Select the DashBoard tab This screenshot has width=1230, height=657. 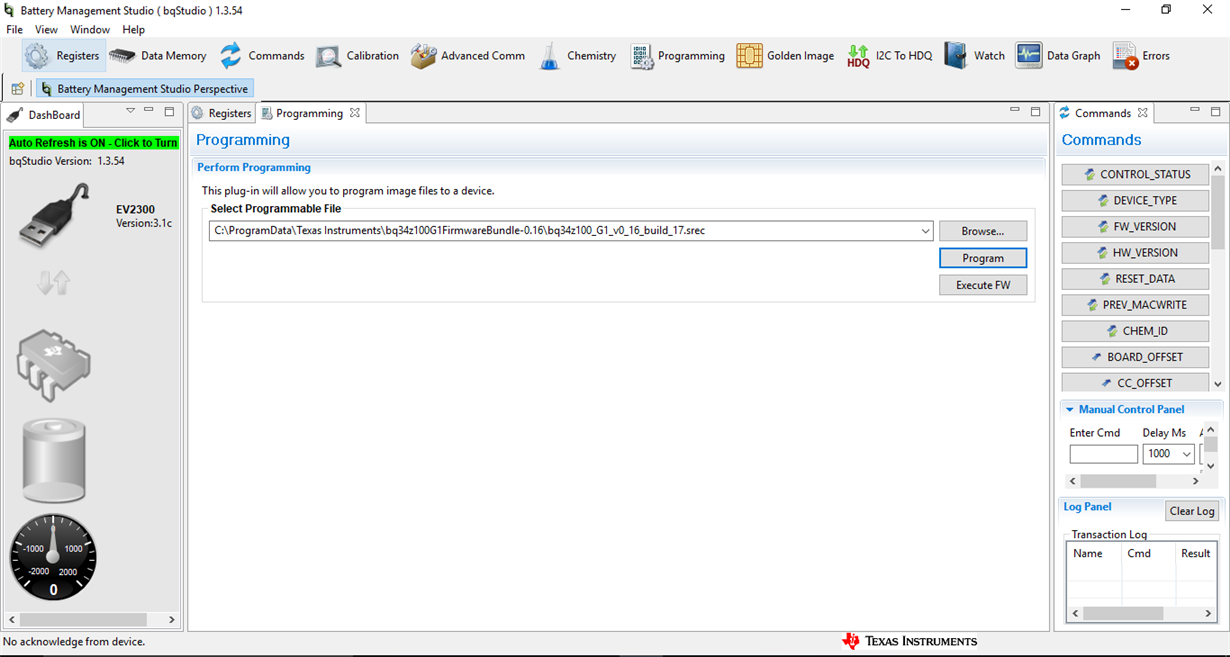point(45,114)
